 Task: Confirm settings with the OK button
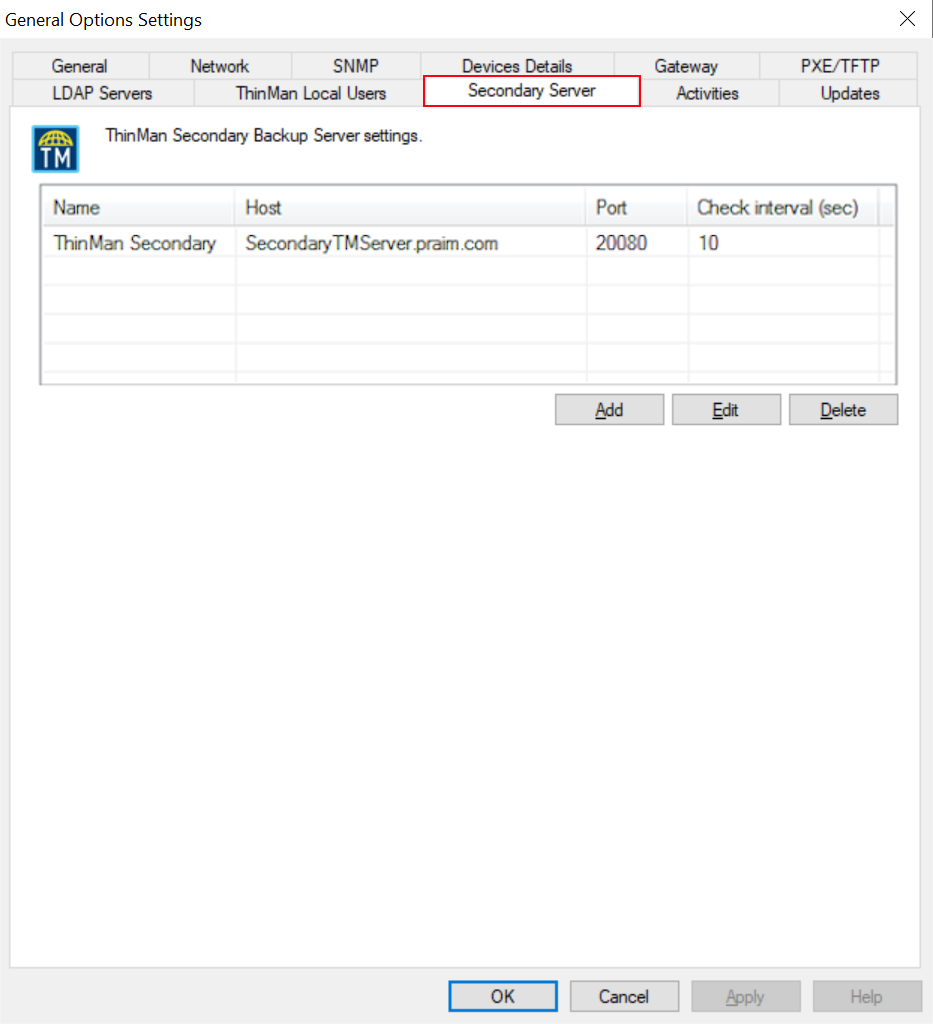point(503,996)
